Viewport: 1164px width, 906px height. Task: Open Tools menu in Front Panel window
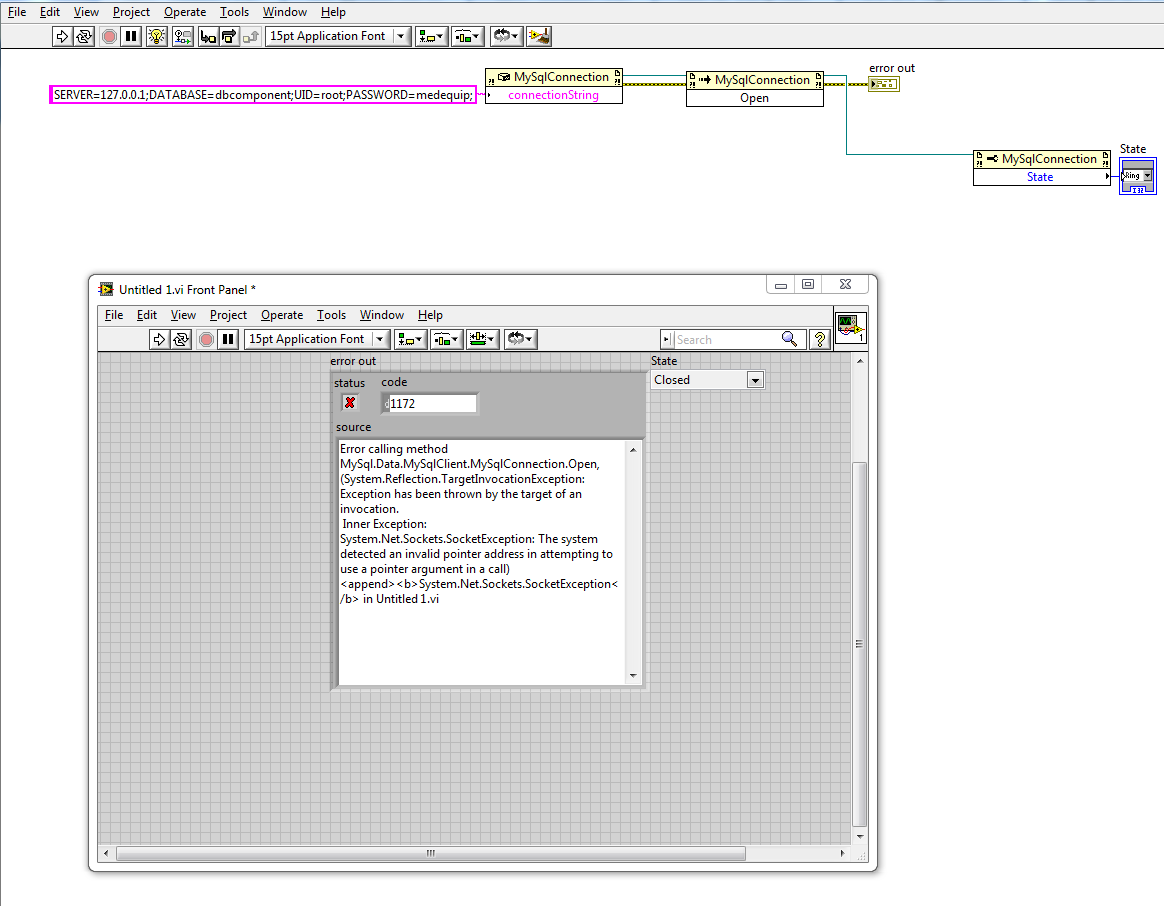click(331, 315)
